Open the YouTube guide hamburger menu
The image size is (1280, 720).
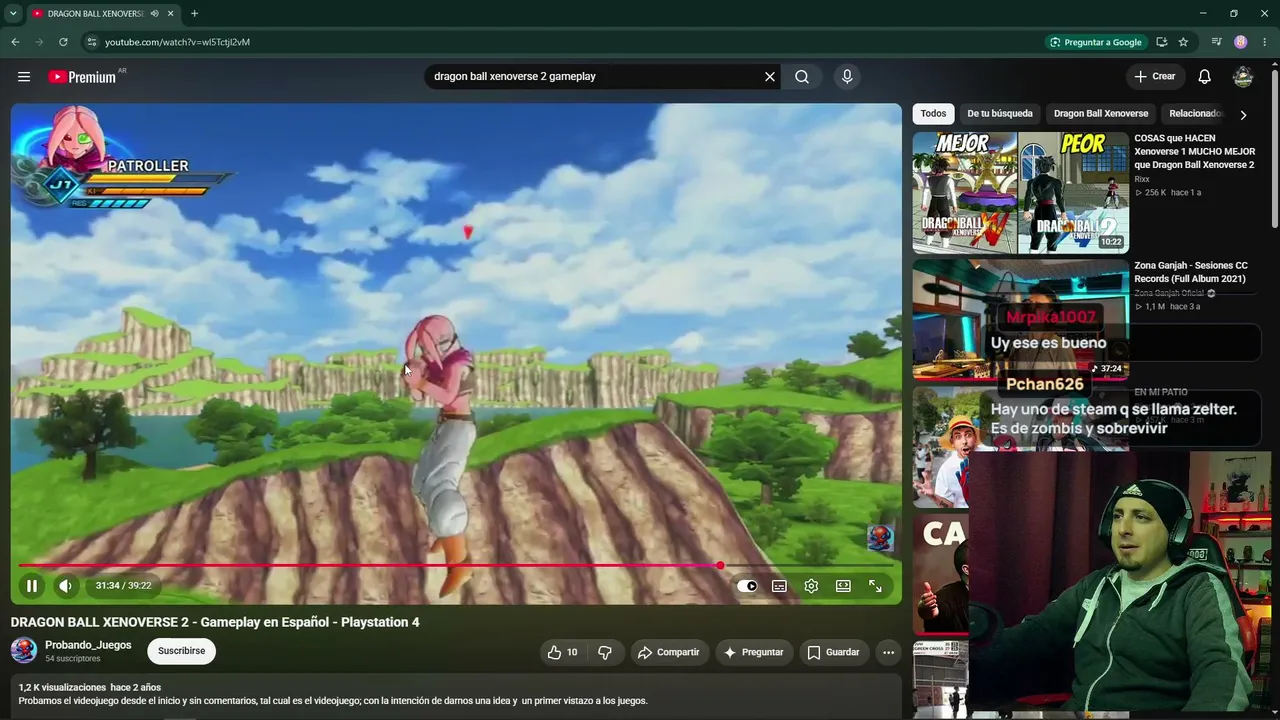coord(24,77)
